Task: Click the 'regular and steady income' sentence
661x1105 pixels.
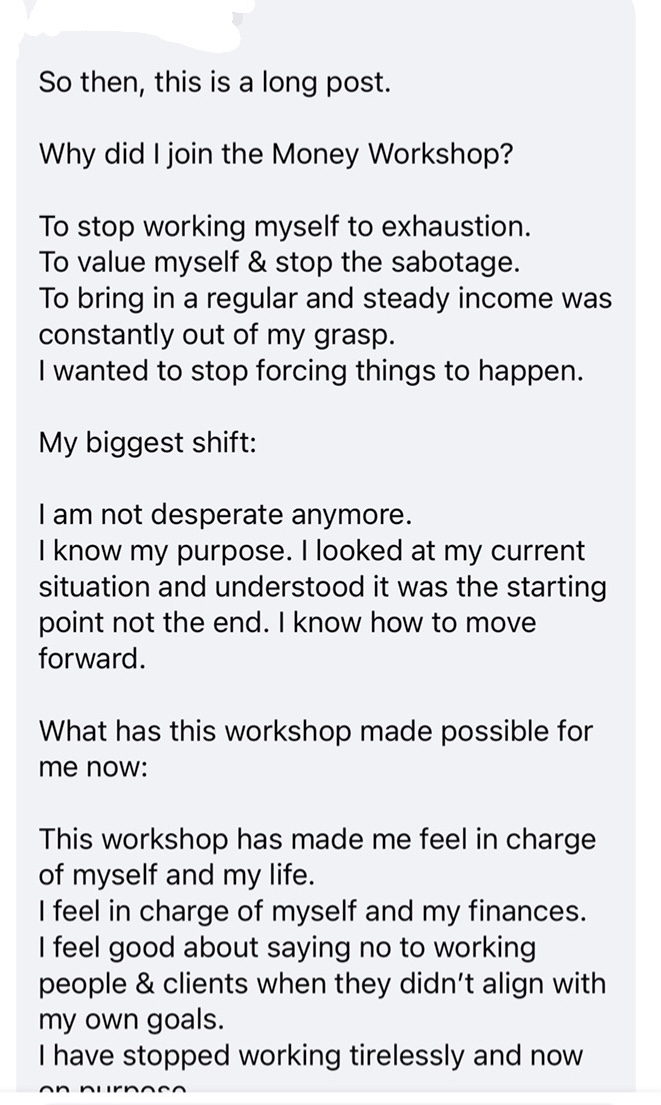Action: (x=325, y=299)
